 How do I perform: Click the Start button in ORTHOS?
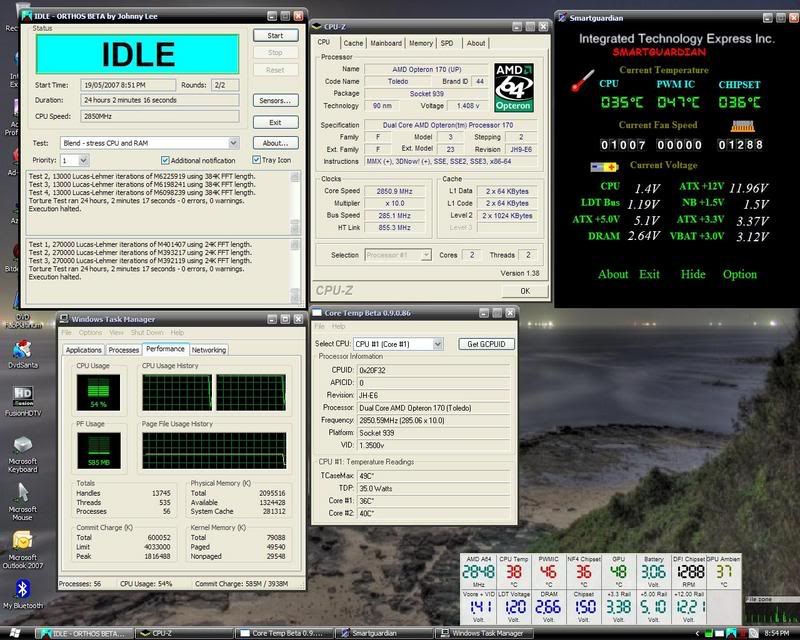pyautogui.click(x=276, y=35)
